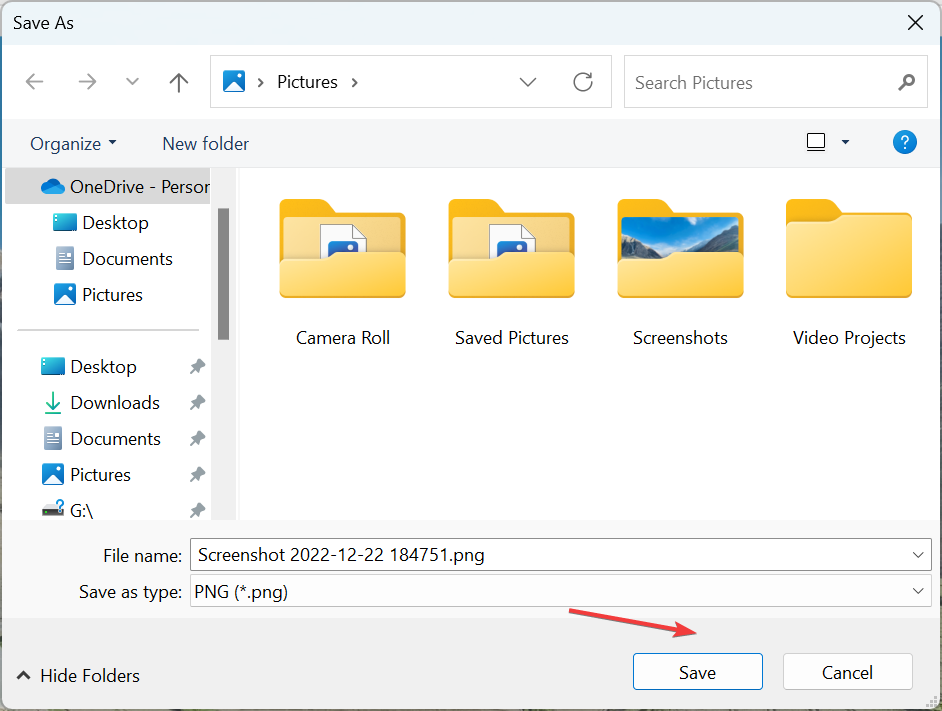
Task: Go back to previous folder
Action: [x=35, y=82]
